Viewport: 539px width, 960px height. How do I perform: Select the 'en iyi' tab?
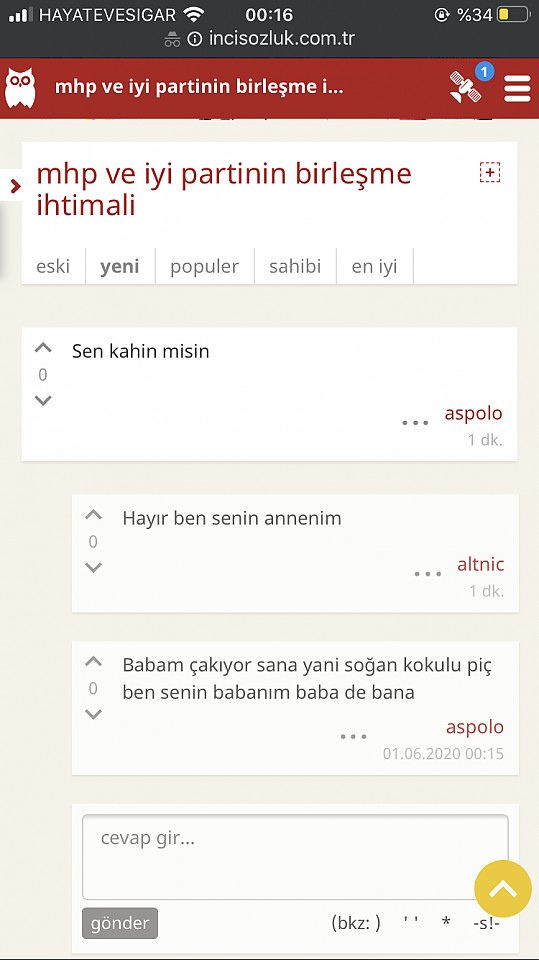(375, 266)
